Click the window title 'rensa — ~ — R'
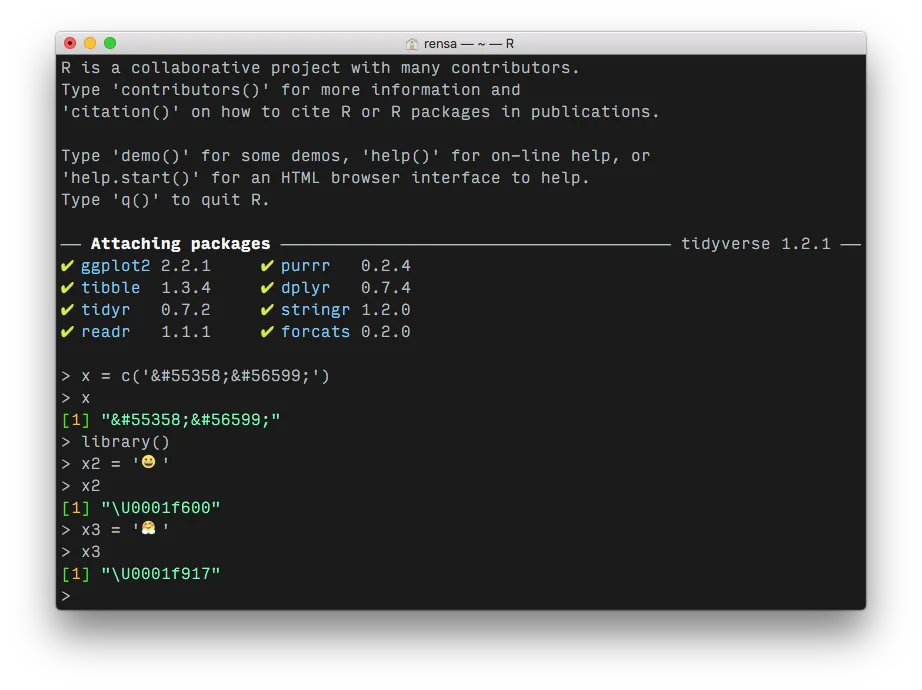Image resolution: width=922 pixels, height=690 pixels. click(468, 44)
